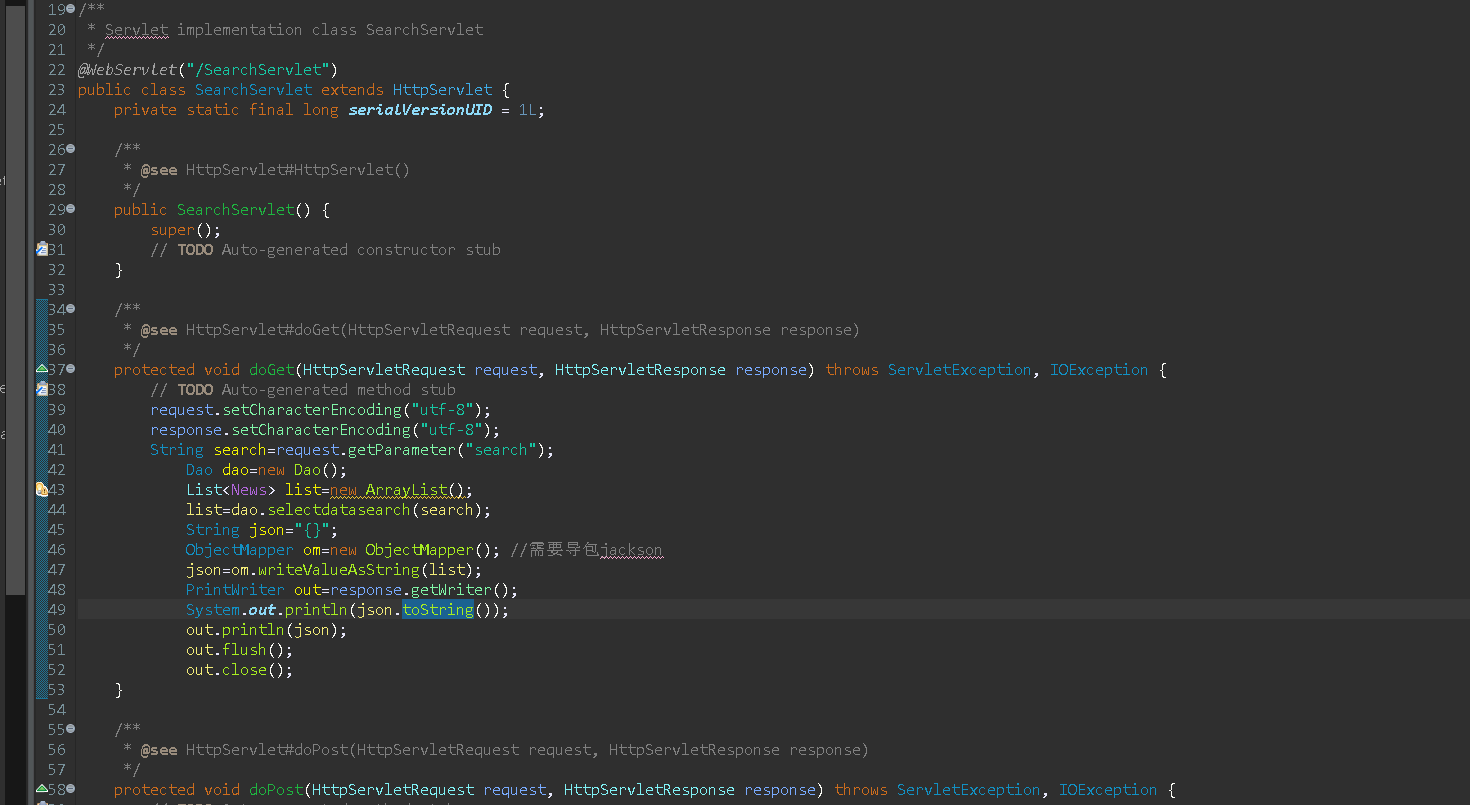Click the getWriter method call

pos(451,590)
